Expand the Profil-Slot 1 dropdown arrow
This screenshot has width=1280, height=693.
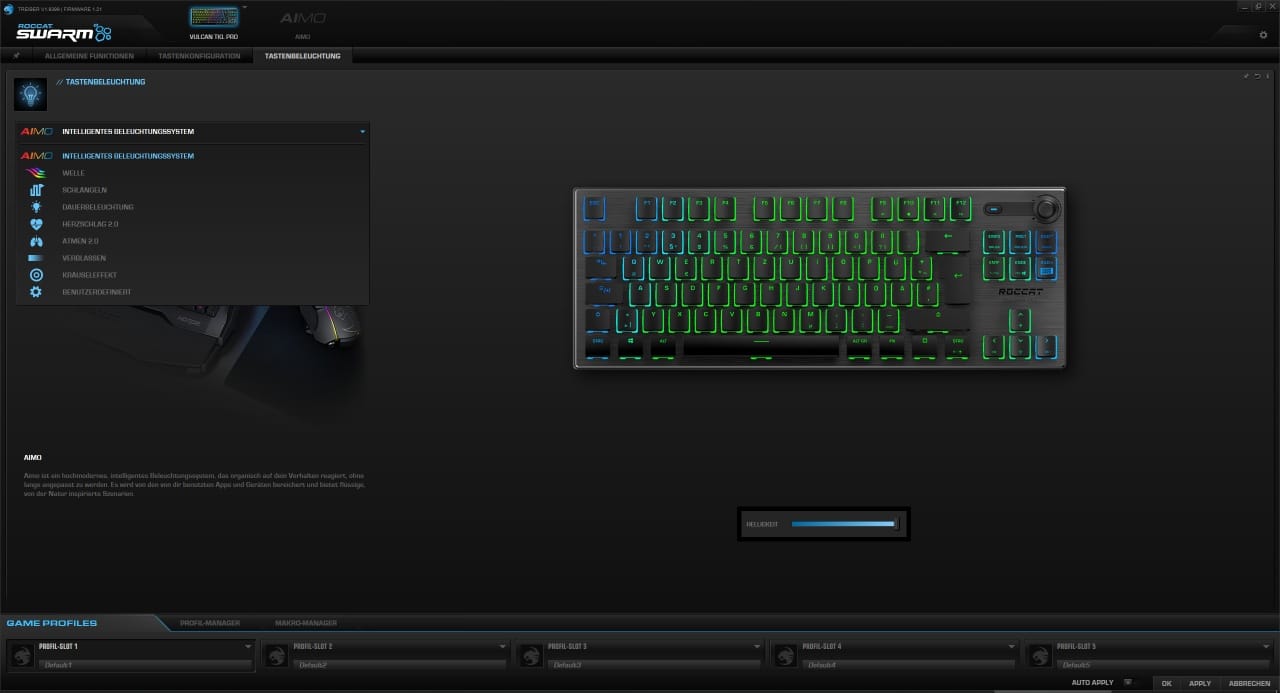(x=248, y=647)
